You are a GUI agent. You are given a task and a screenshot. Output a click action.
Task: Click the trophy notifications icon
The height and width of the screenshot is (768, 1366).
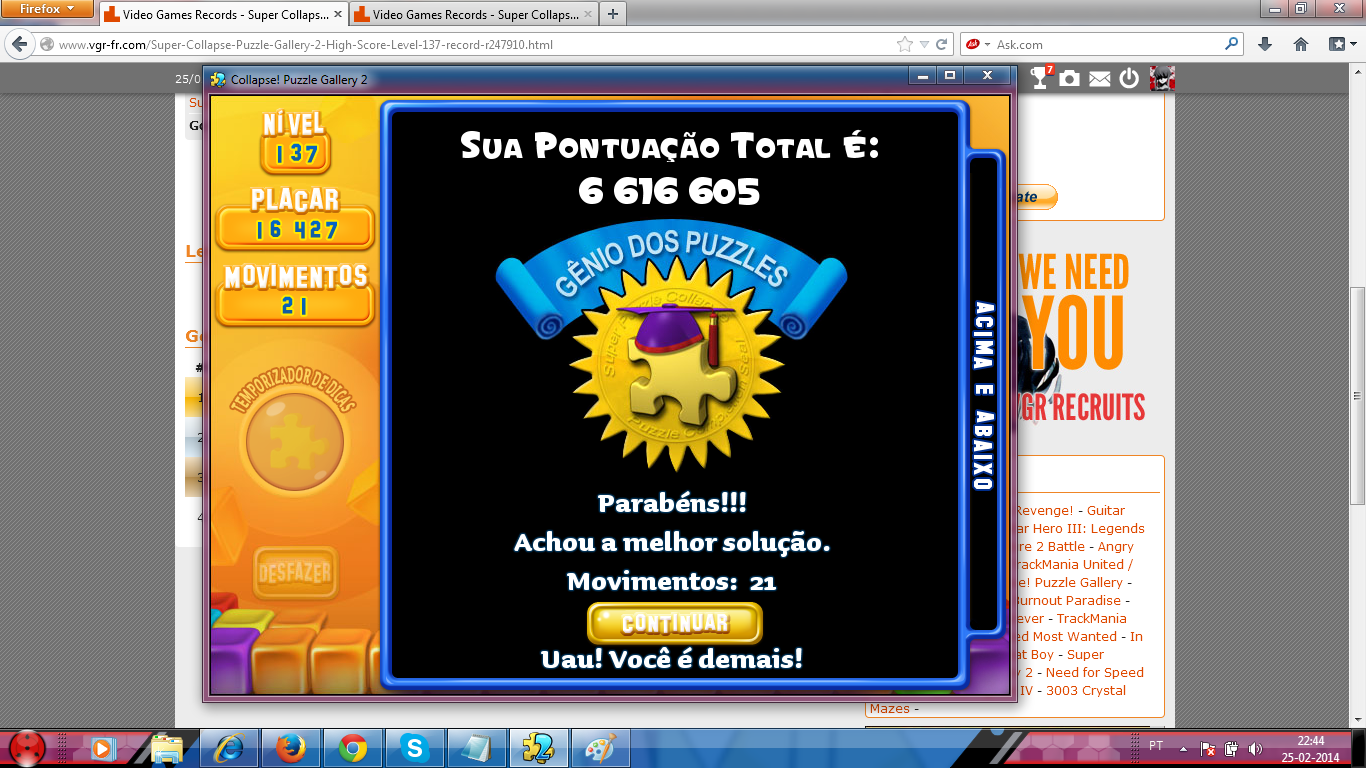click(1041, 78)
